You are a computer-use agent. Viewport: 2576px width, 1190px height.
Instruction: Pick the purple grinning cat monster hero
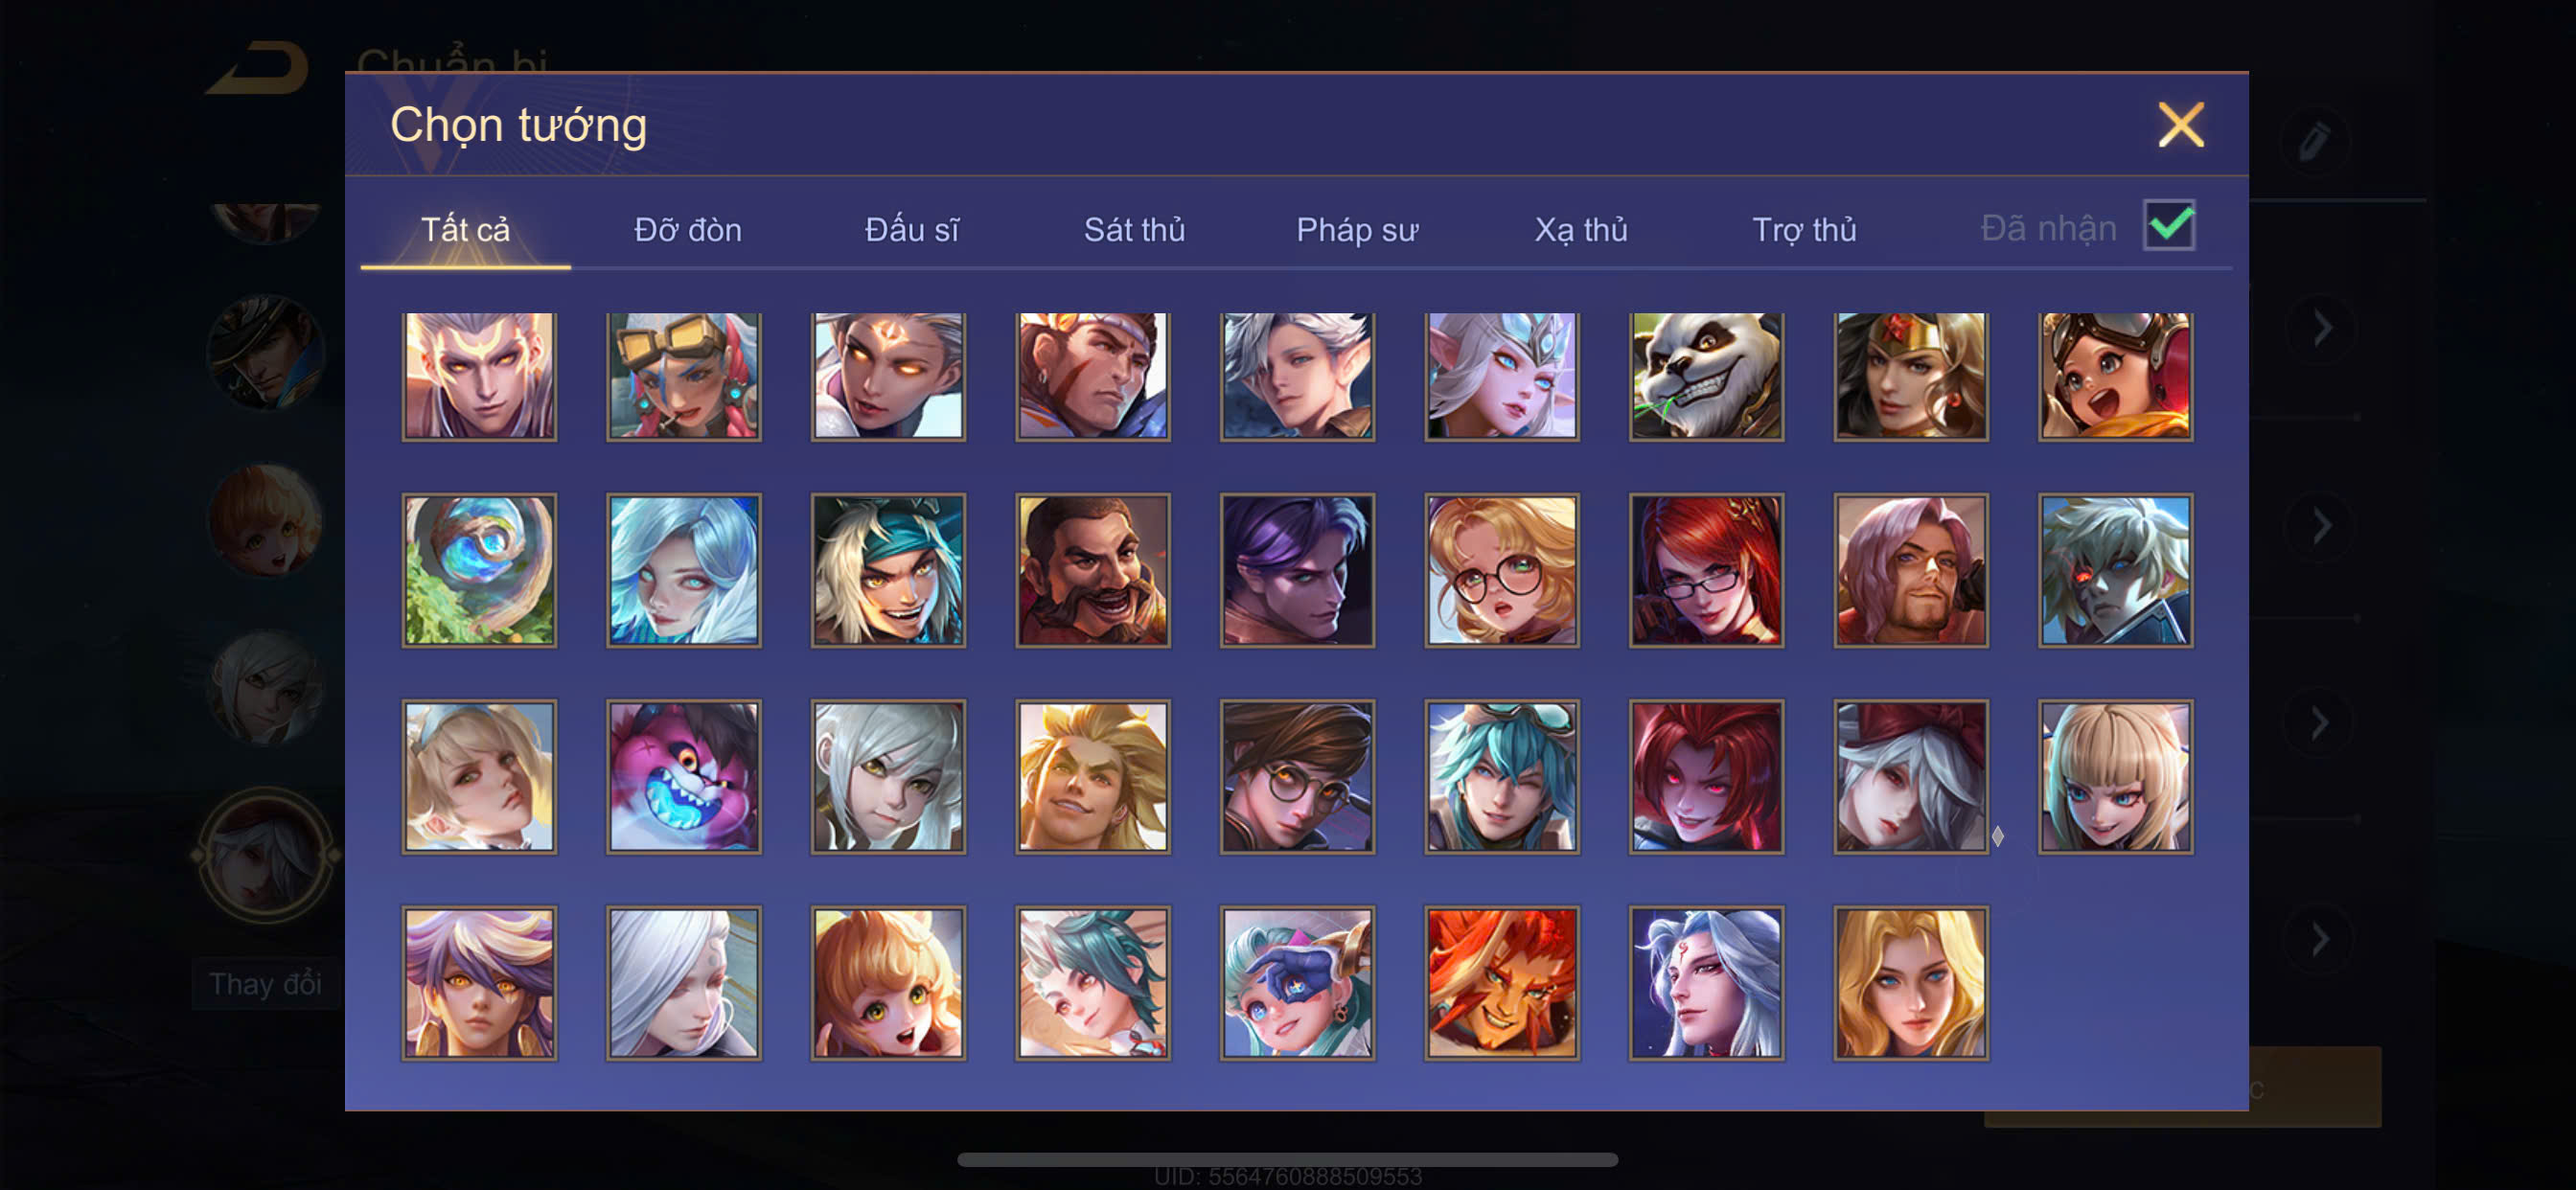coord(684,776)
